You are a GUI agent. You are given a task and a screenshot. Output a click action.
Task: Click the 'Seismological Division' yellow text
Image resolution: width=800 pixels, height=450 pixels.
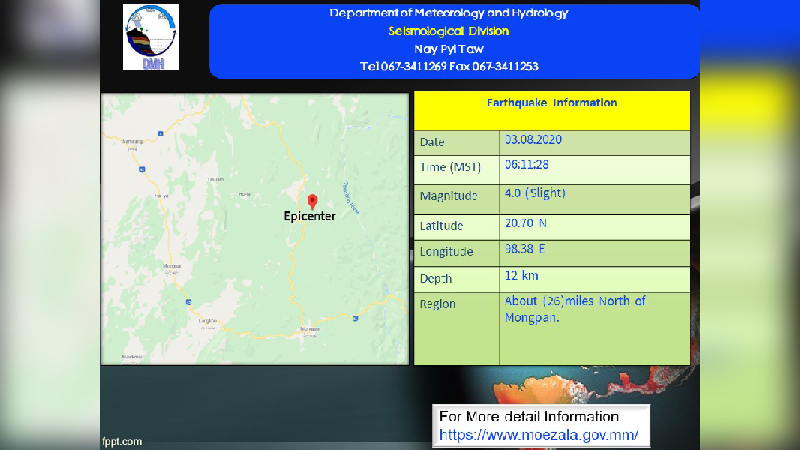pos(449,31)
